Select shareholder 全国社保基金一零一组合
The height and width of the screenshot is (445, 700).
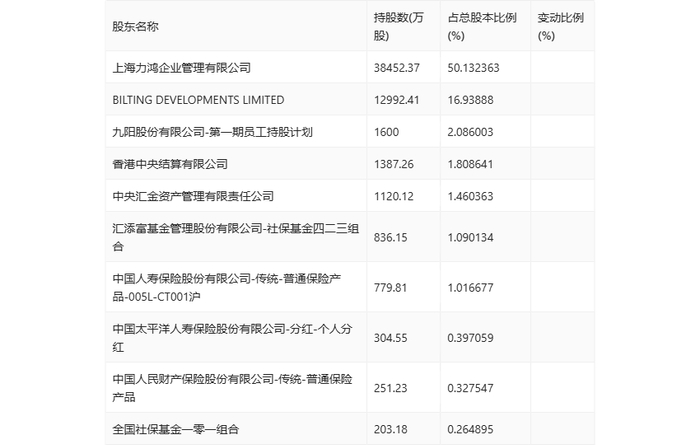pos(175,429)
